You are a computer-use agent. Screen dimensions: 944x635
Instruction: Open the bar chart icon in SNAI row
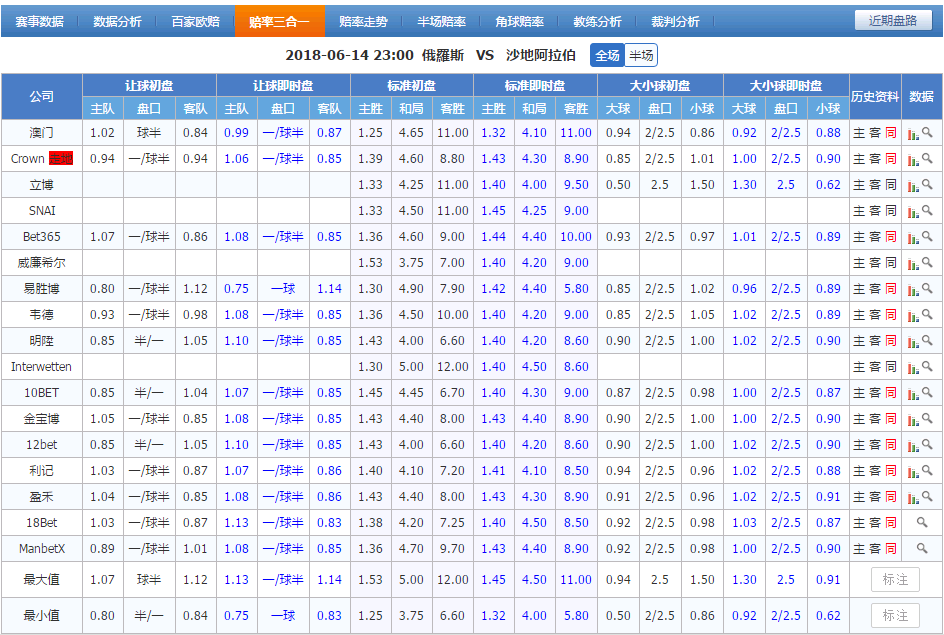pos(913,211)
